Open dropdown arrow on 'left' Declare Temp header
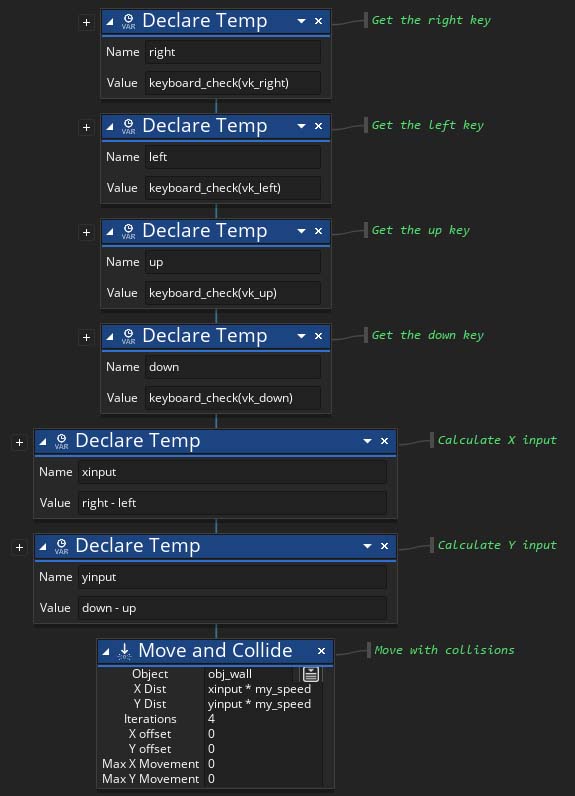This screenshot has height=796, width=575. pos(301,126)
